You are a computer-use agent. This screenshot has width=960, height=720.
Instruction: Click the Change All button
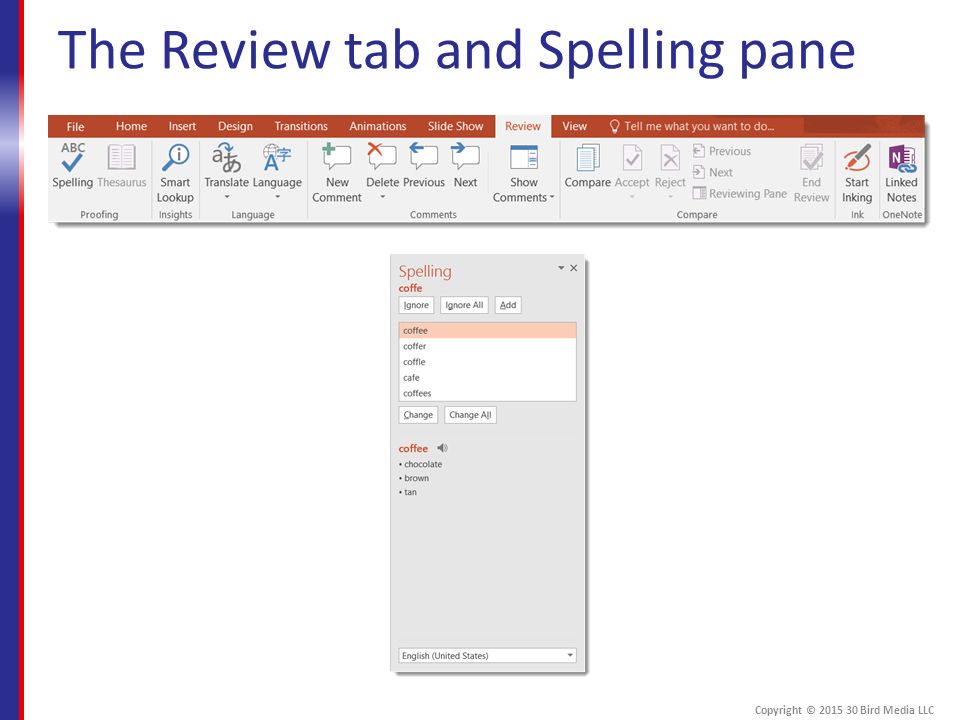470,415
